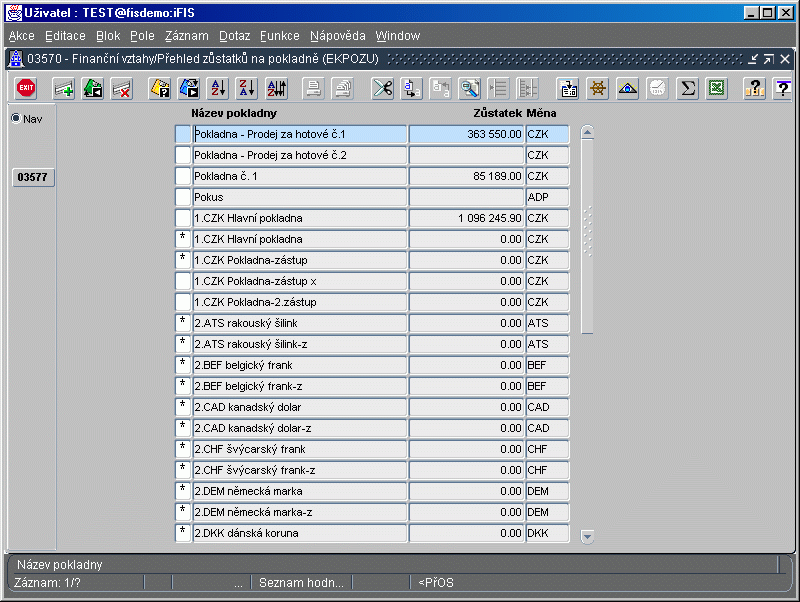The width and height of the screenshot is (800, 602).
Task: Click the 85 189.00 balance field
Action: tap(466, 176)
